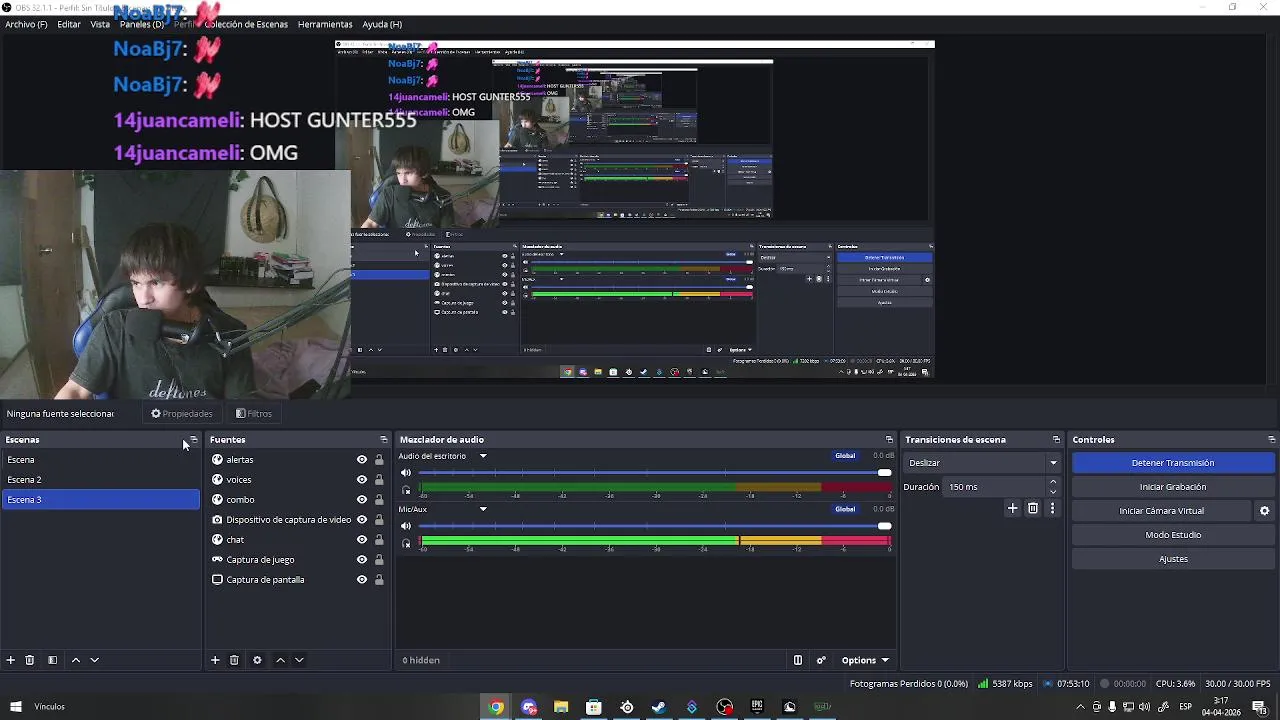Increase transition duration with up stepper
This screenshot has height=720, width=1280.
coord(1053,482)
